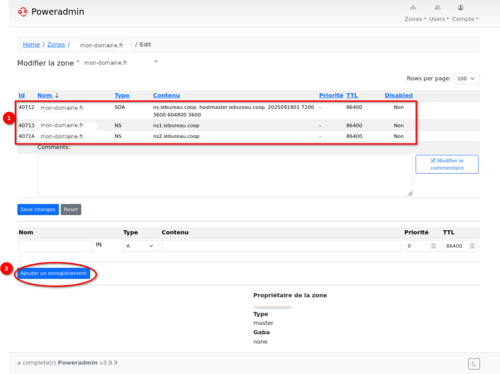The width and height of the screenshot is (500, 374).
Task: Go to the Home breadcrumb link
Action: click(x=31, y=45)
